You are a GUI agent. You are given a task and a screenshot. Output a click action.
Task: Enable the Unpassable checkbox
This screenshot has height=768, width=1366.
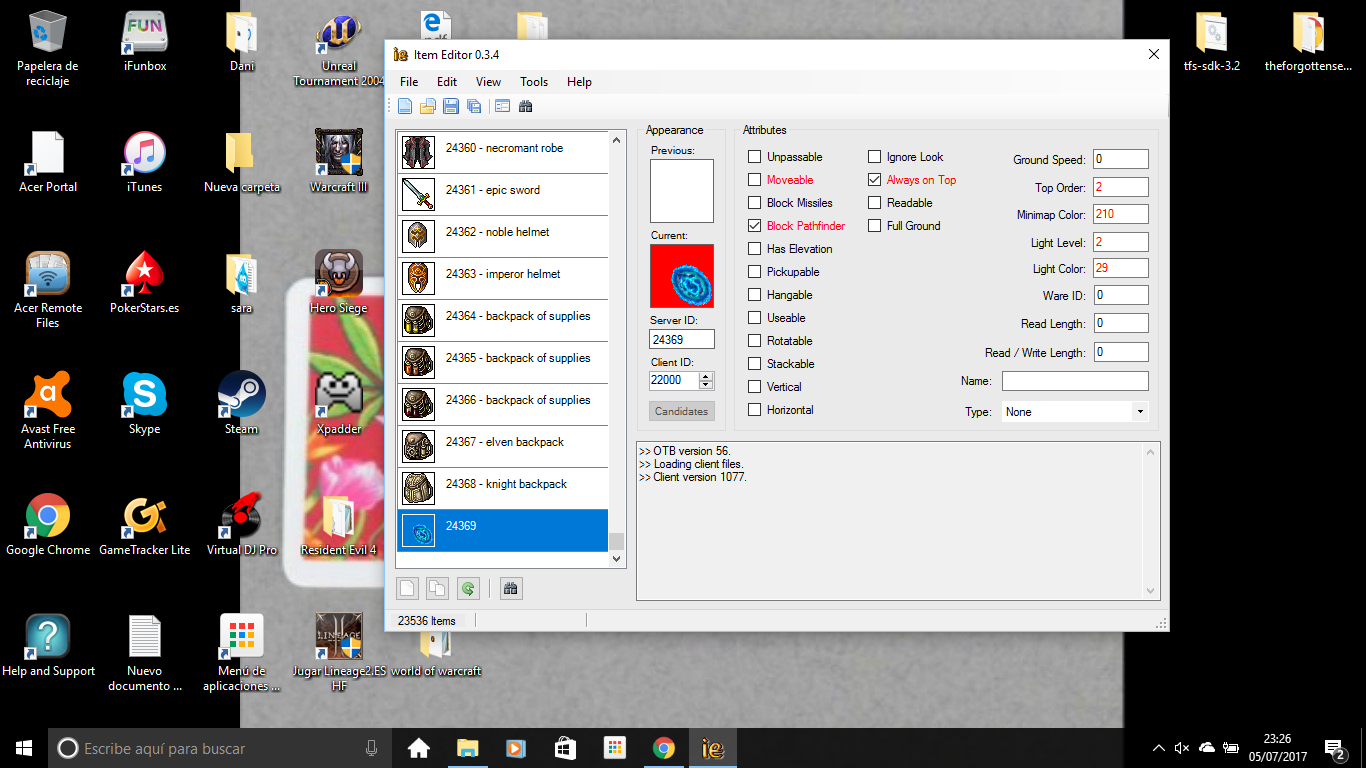click(x=755, y=157)
